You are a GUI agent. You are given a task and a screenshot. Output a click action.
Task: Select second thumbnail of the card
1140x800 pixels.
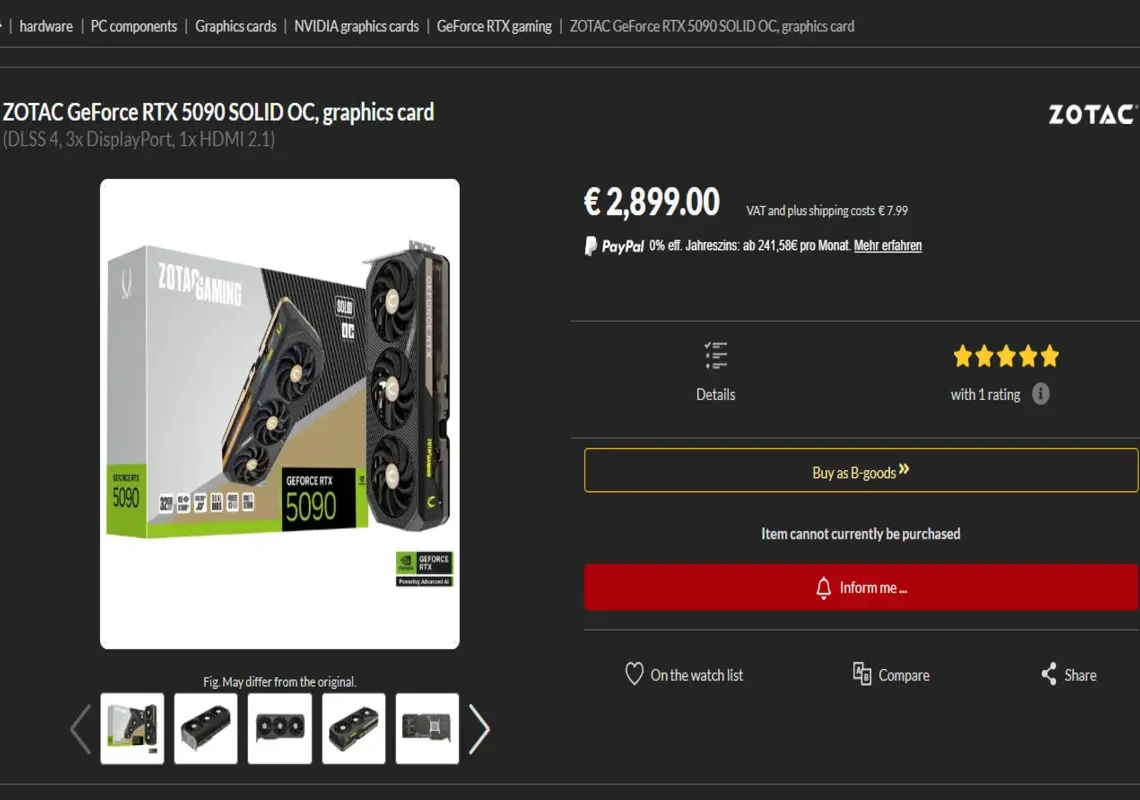206,728
